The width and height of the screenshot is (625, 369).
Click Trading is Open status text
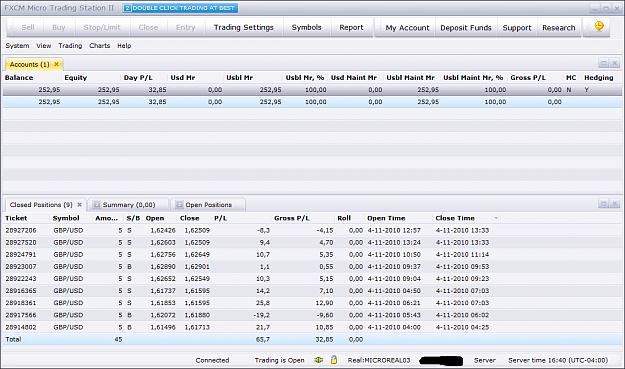[279, 360]
